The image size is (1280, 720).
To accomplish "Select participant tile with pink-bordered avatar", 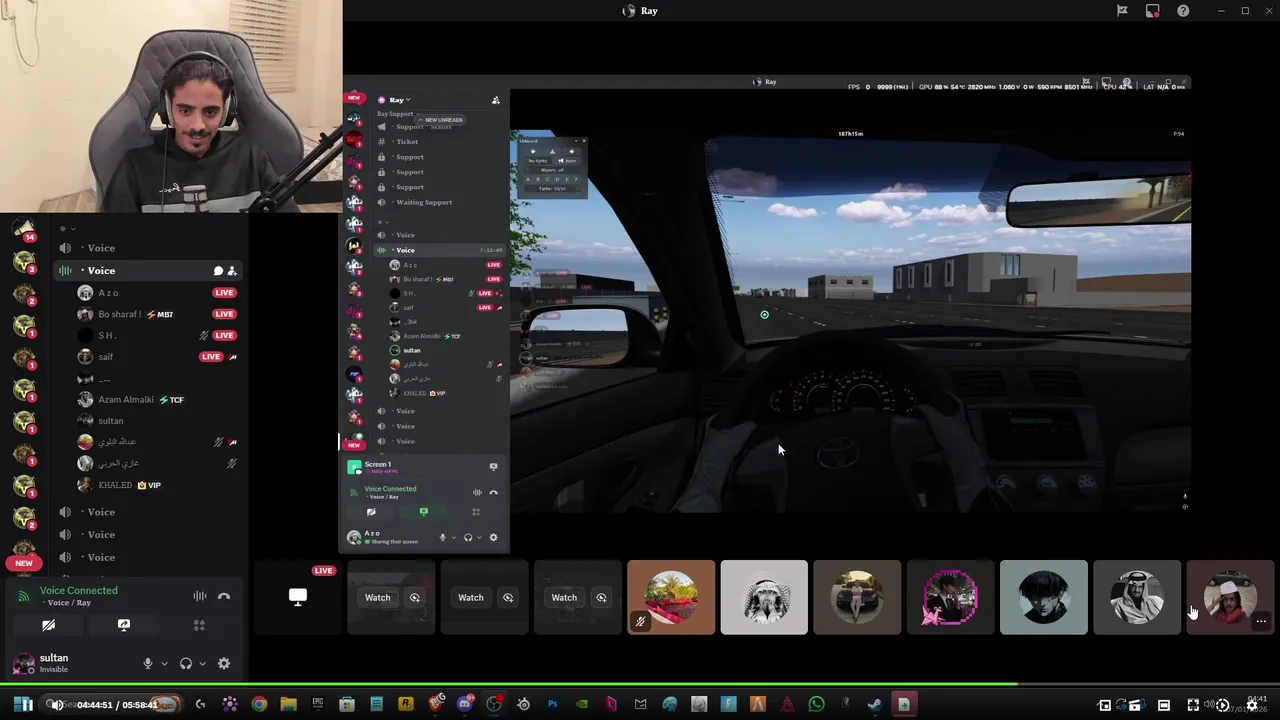I will [950, 597].
